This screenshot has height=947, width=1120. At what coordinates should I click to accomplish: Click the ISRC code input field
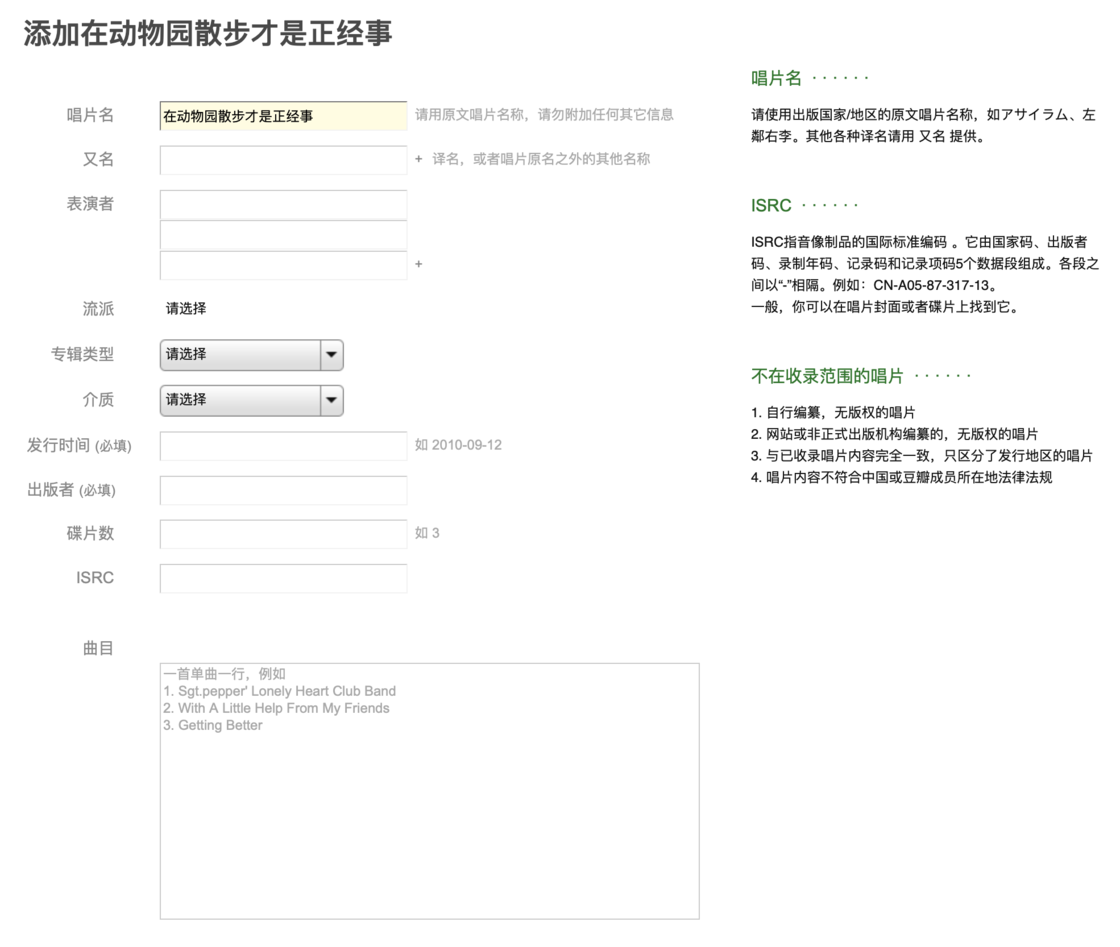pyautogui.click(x=284, y=578)
